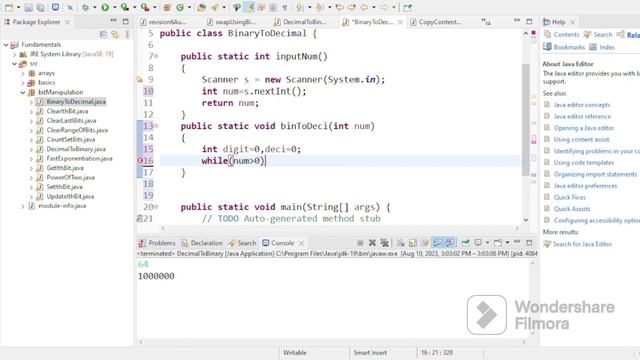Click the Open Type icon
The width and height of the screenshot is (640, 360).
click(x=201, y=7)
